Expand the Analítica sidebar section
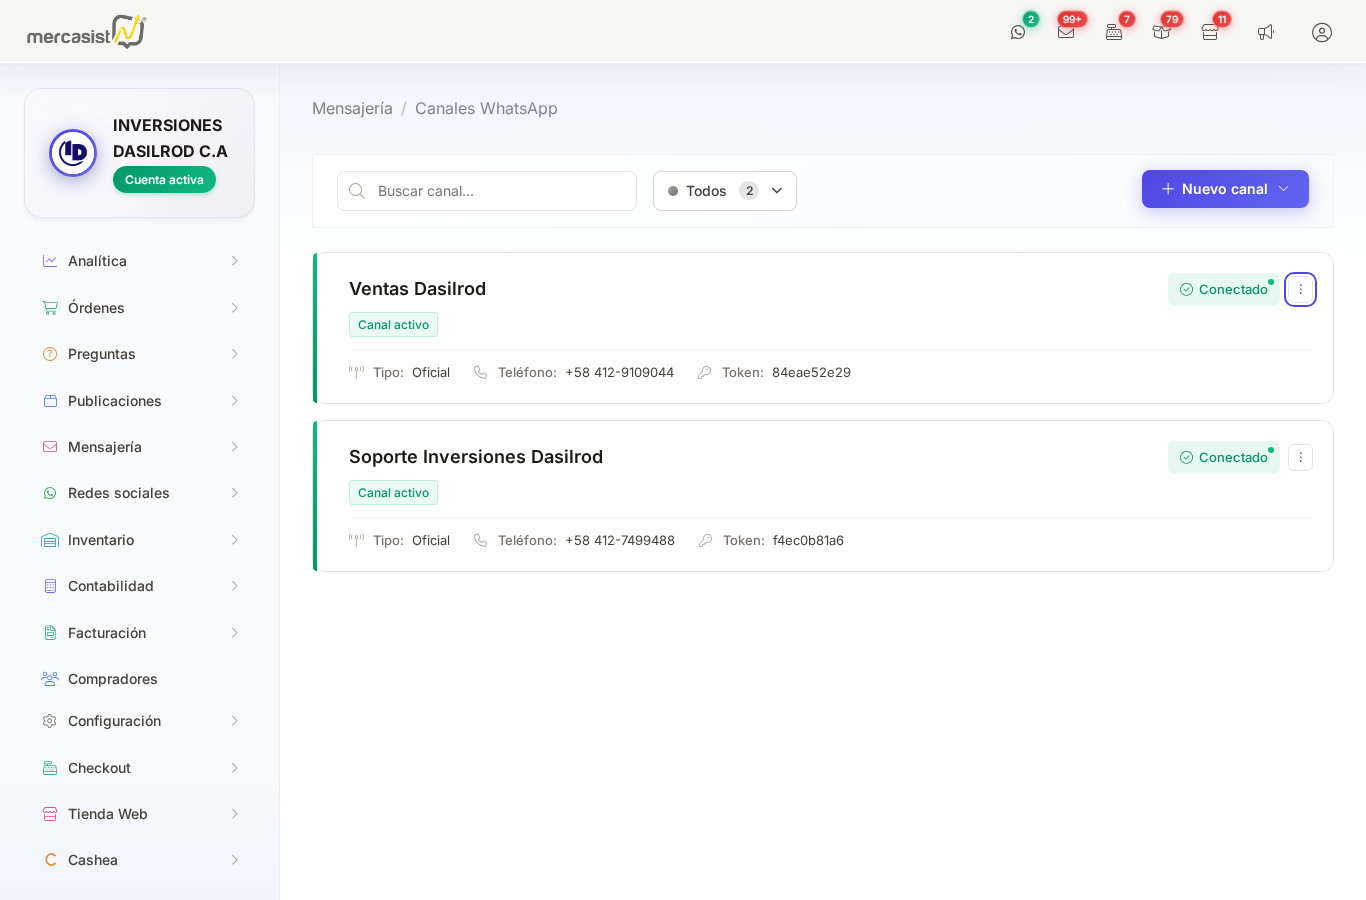Screen dimensions: 1366x900 pos(140,261)
